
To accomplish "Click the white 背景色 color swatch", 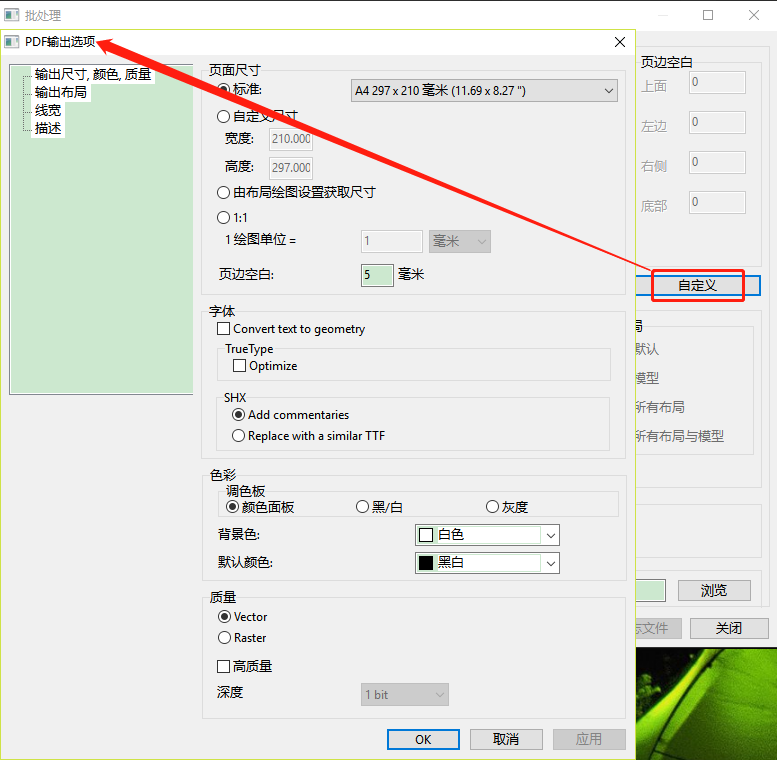I will coord(426,535).
